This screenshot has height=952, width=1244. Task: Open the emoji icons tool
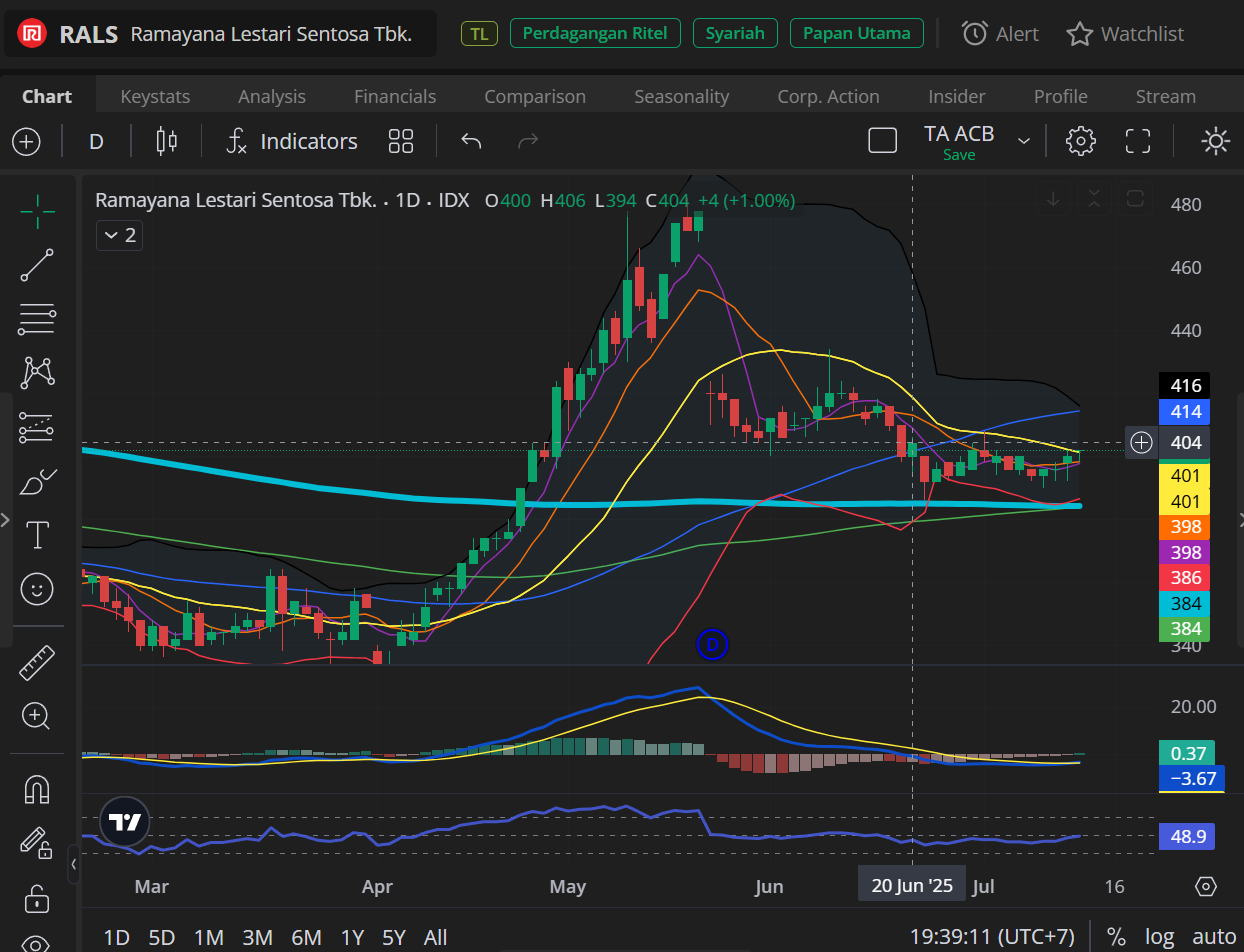(37, 590)
